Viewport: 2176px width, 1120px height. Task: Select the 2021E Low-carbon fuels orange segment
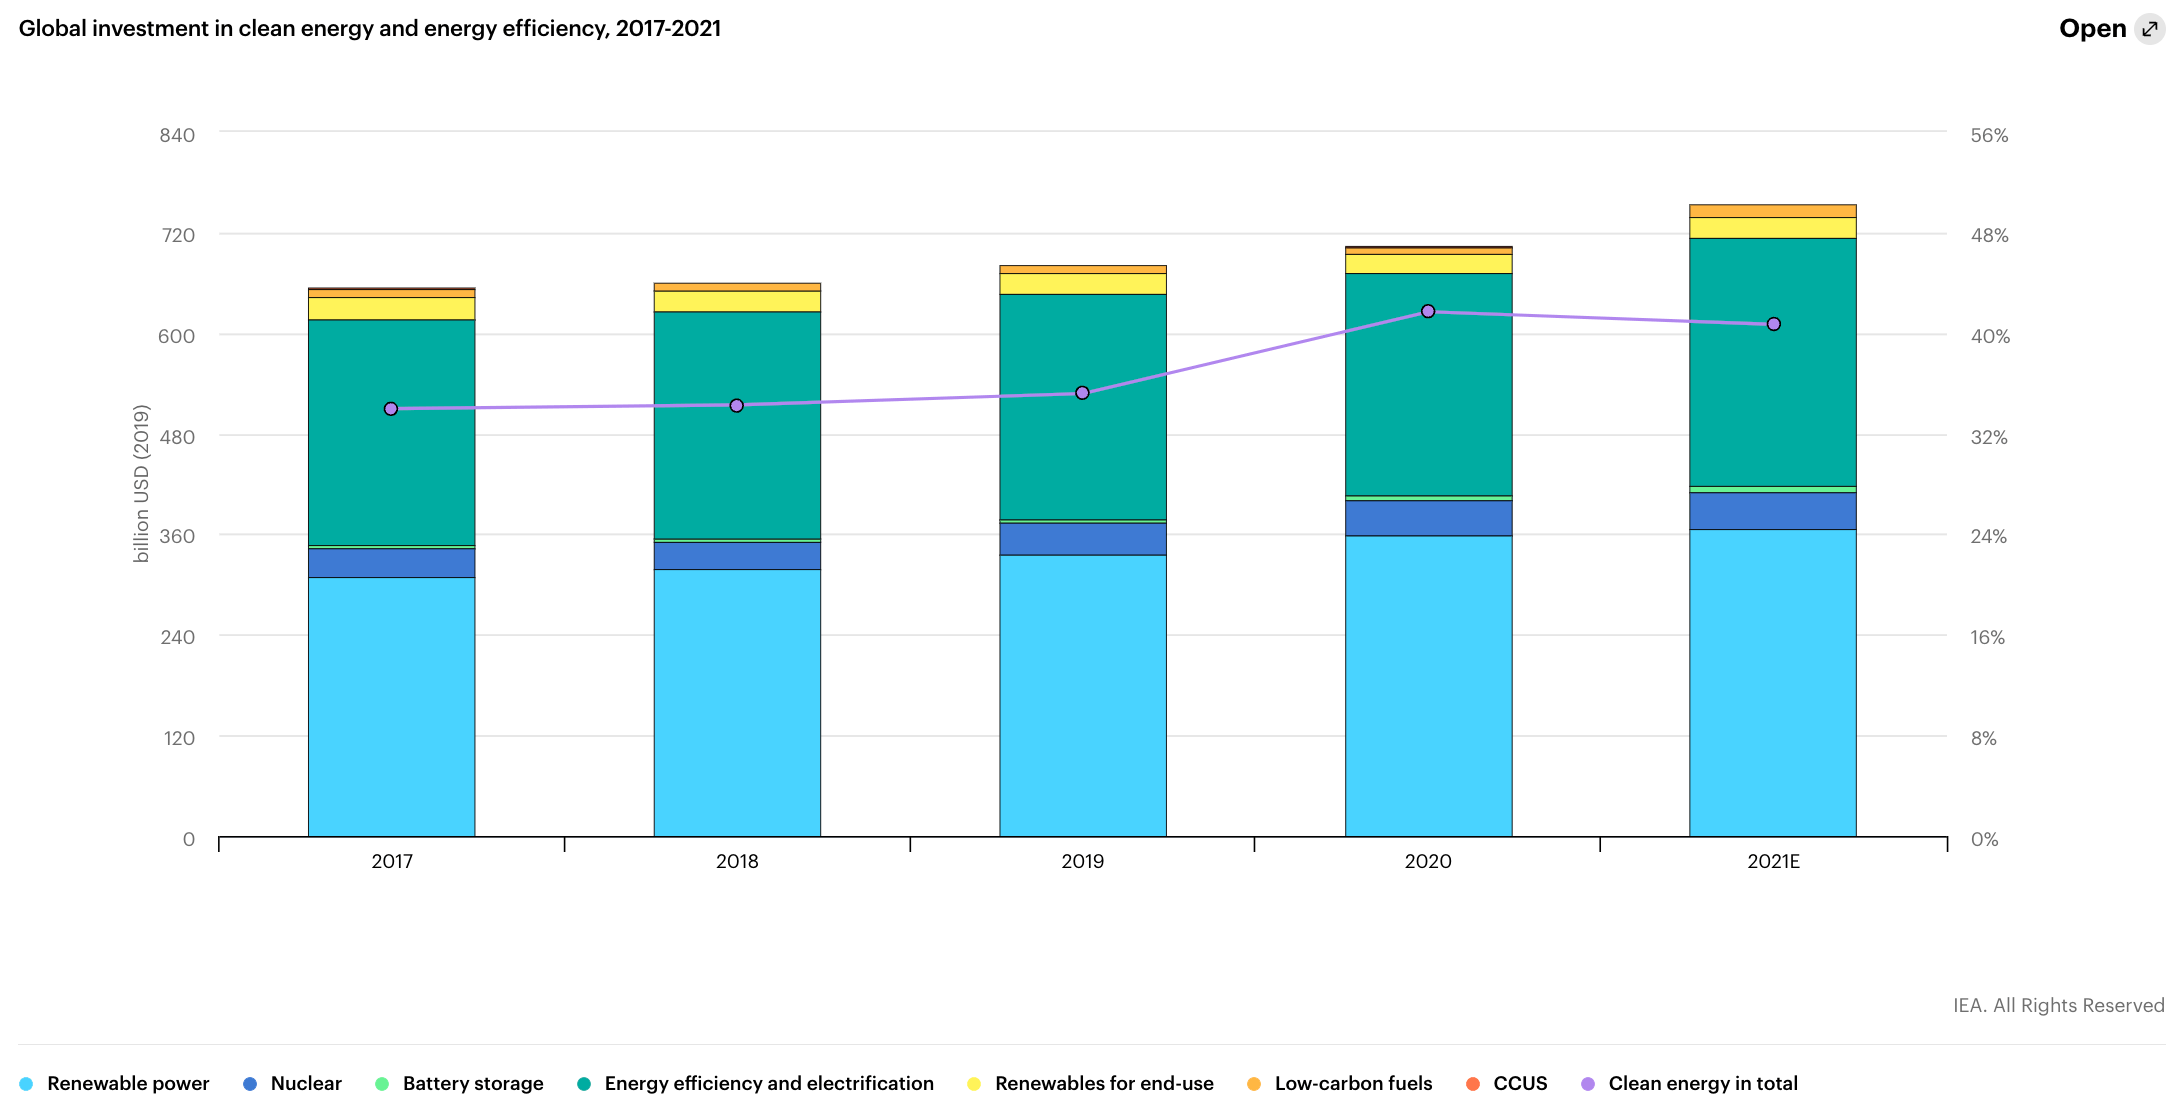(x=1773, y=211)
